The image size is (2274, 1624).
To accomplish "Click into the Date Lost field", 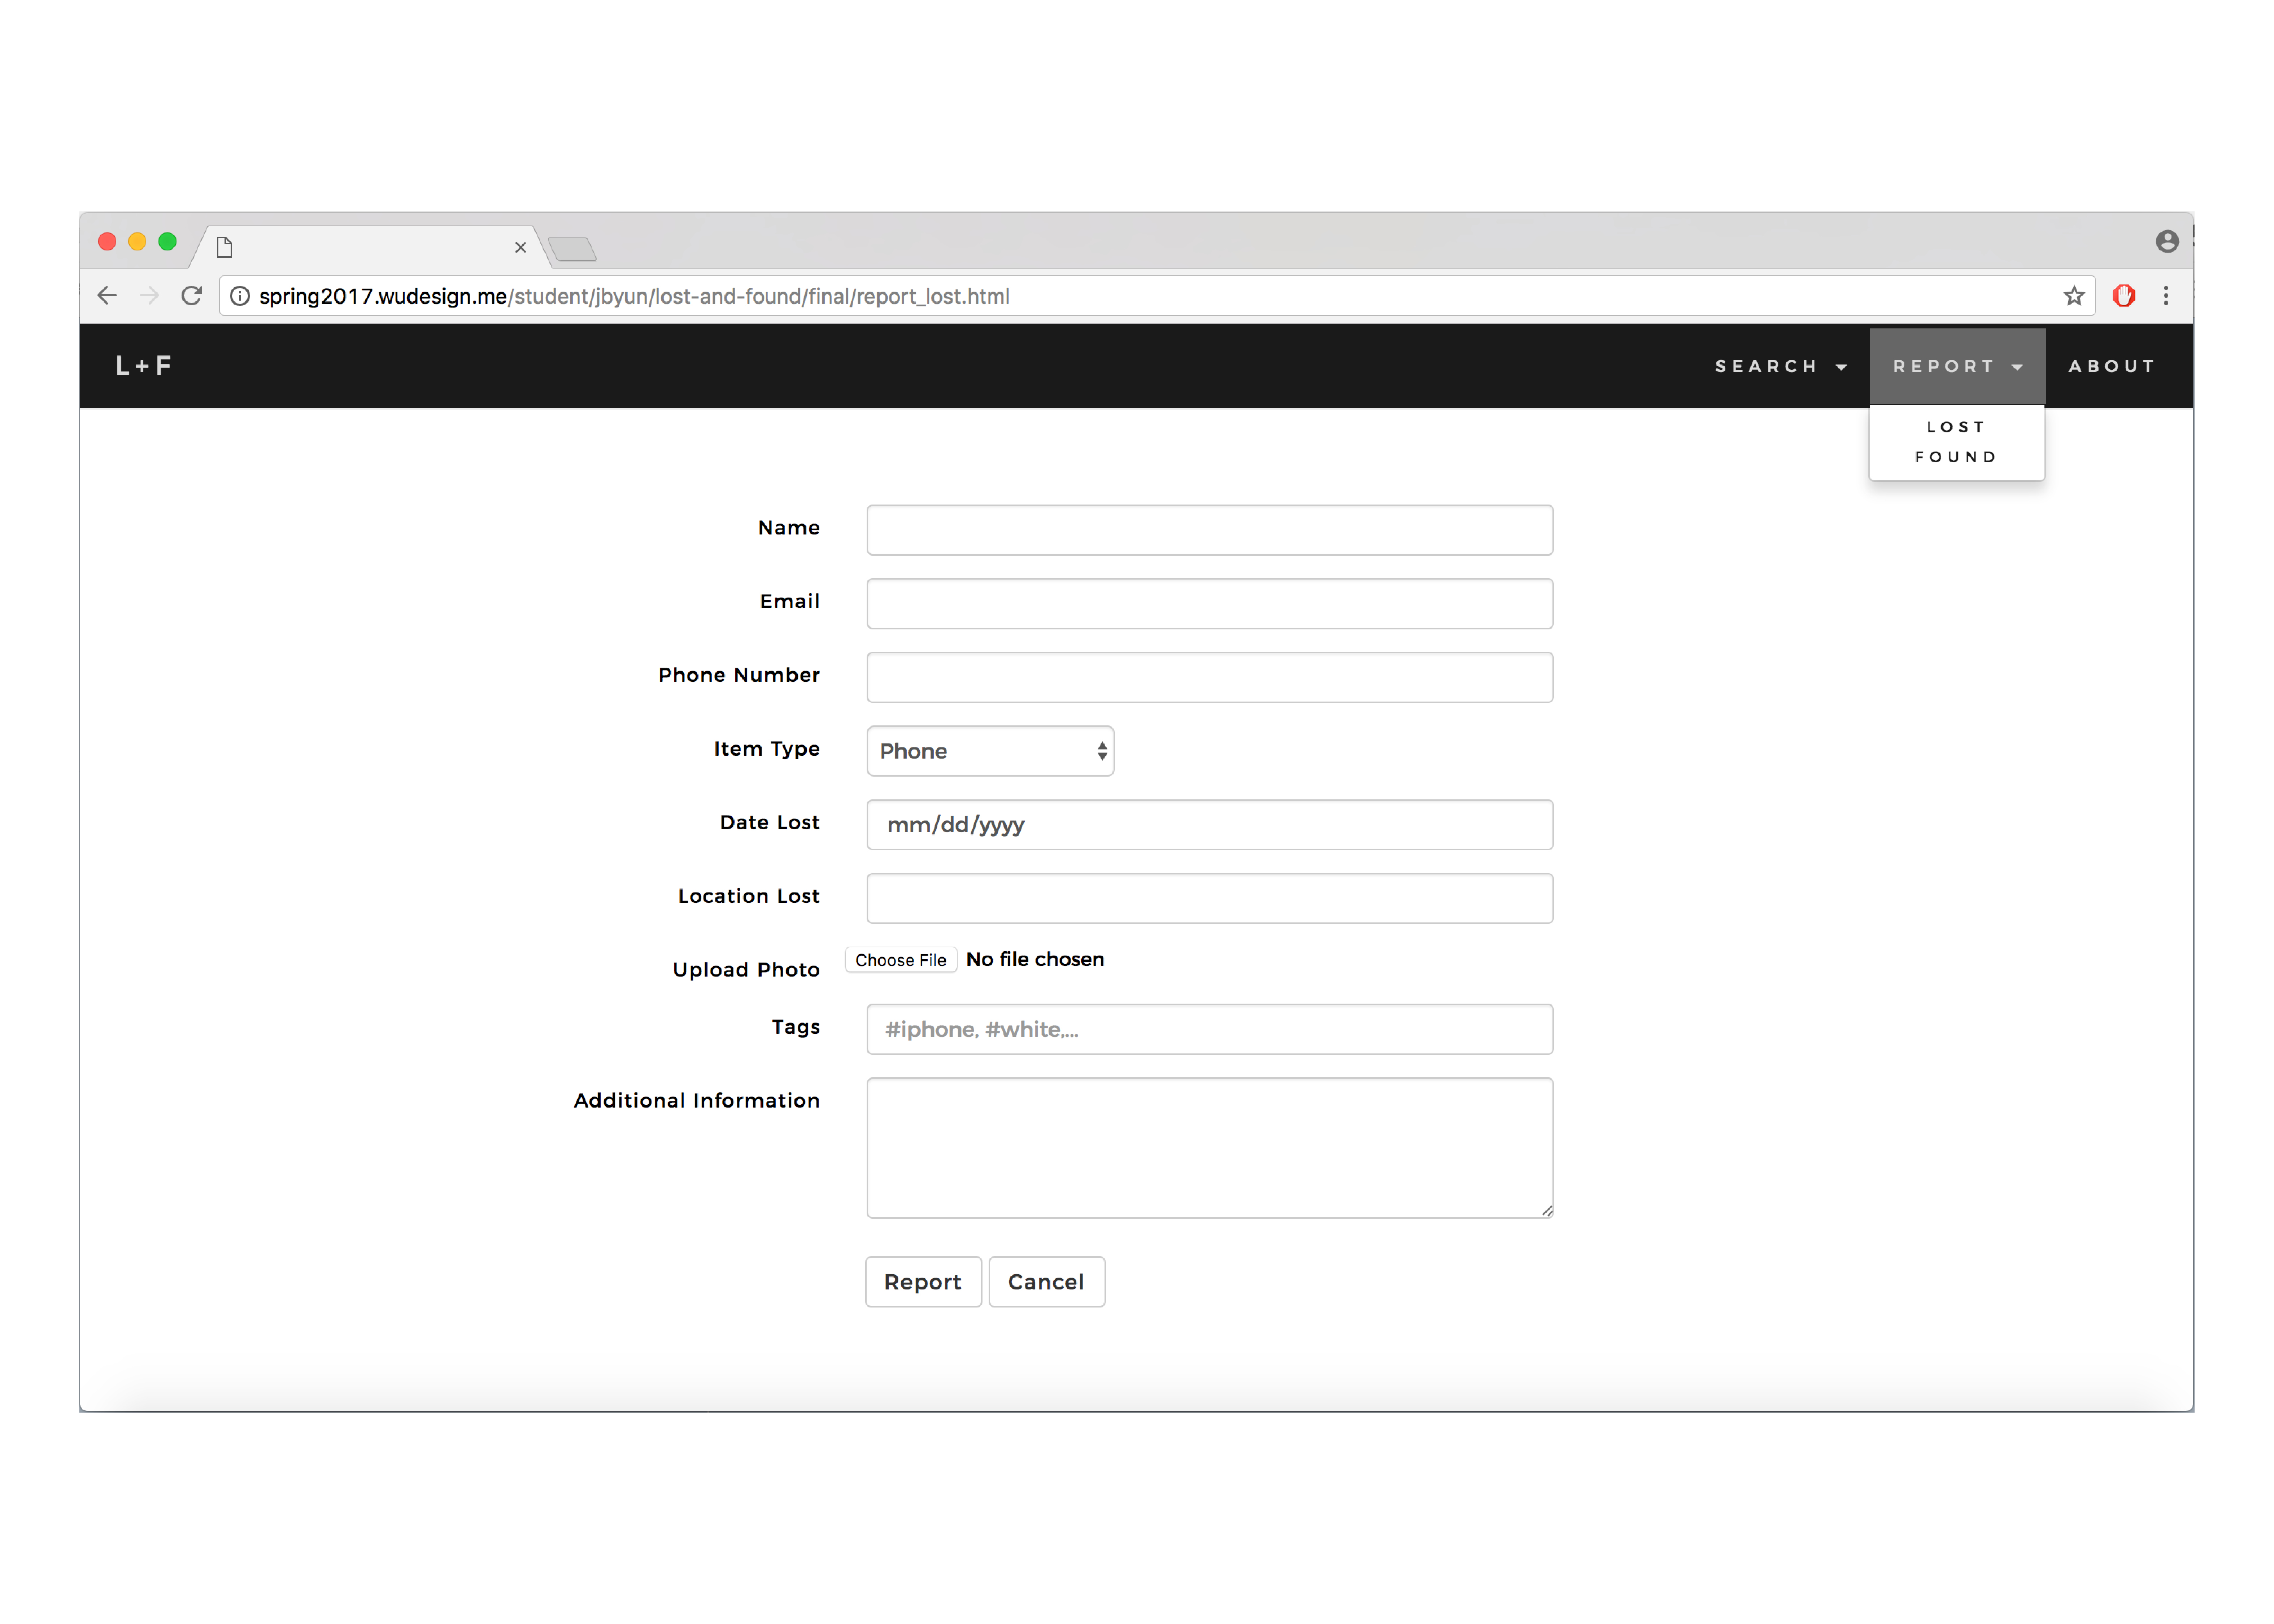I will click(x=1208, y=825).
